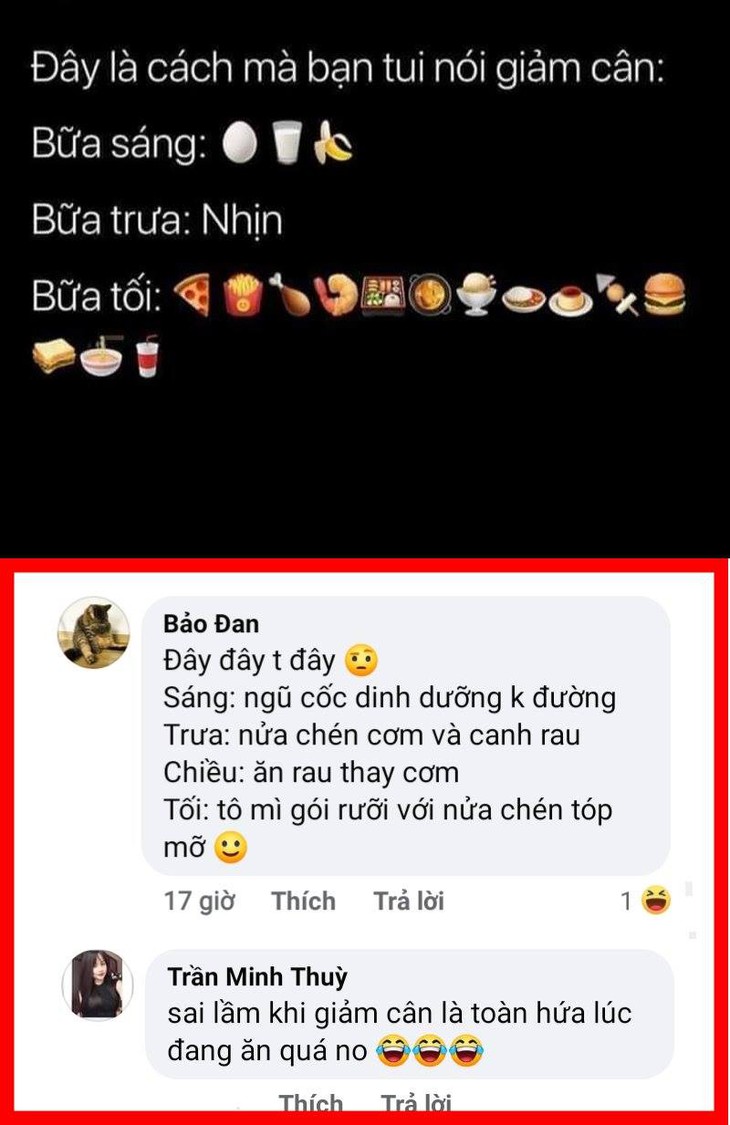The height and width of the screenshot is (1125, 730).
Task: Reply to Bảo Đan via Trả lời
Action: point(409,900)
